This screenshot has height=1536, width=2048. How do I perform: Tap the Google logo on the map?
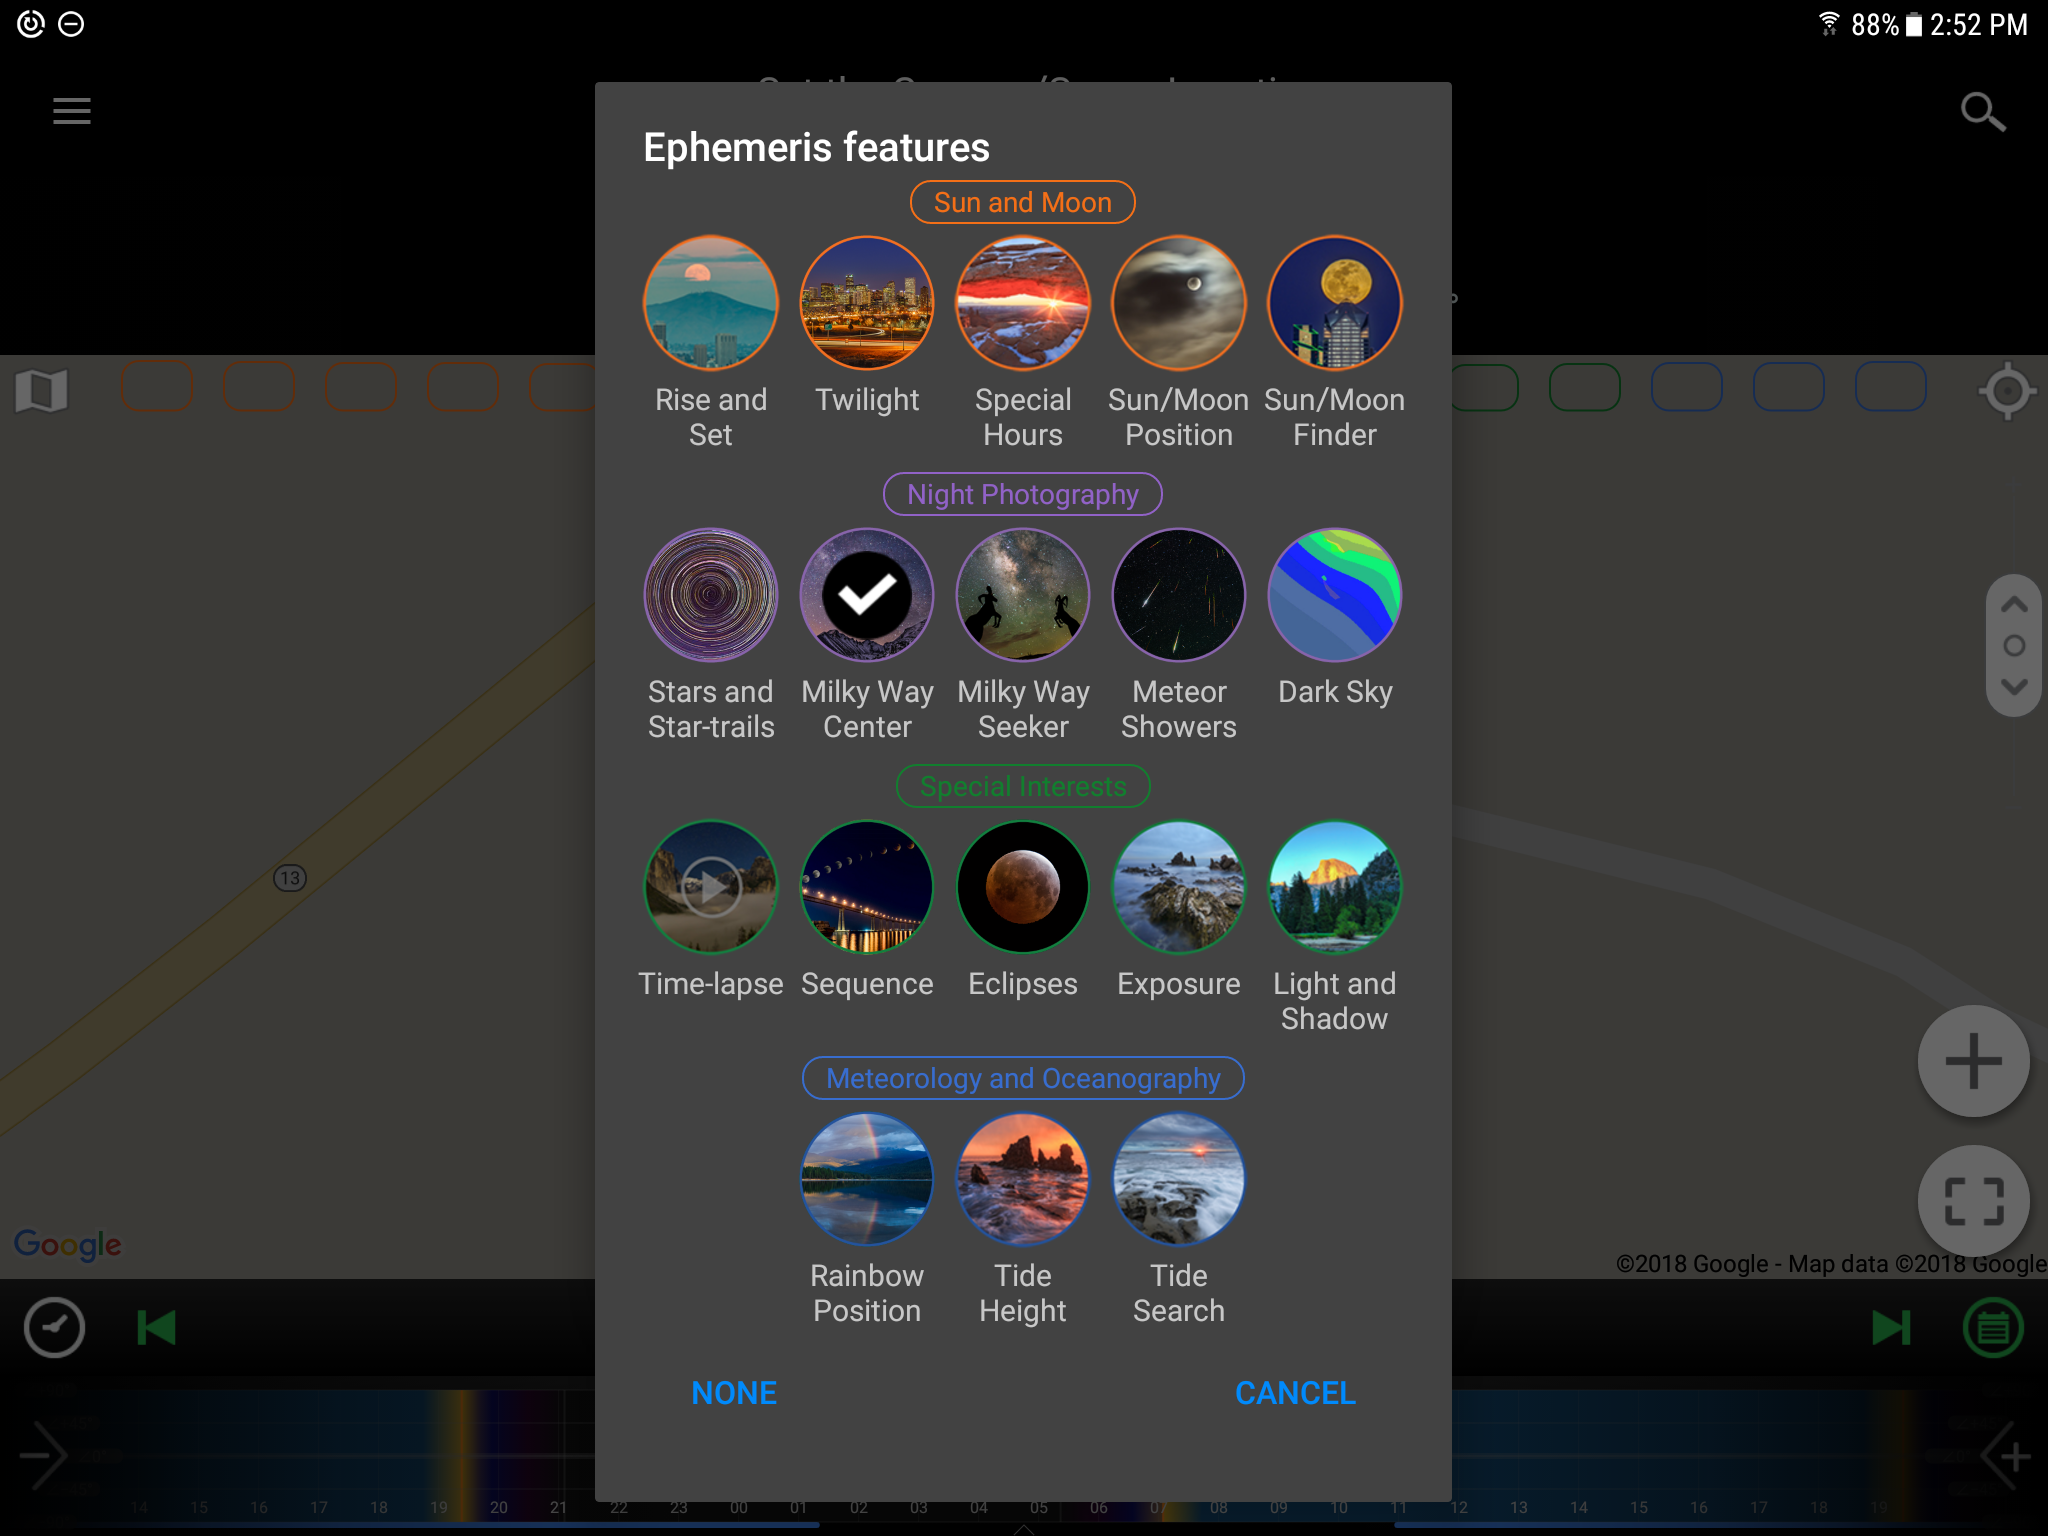(x=68, y=1245)
